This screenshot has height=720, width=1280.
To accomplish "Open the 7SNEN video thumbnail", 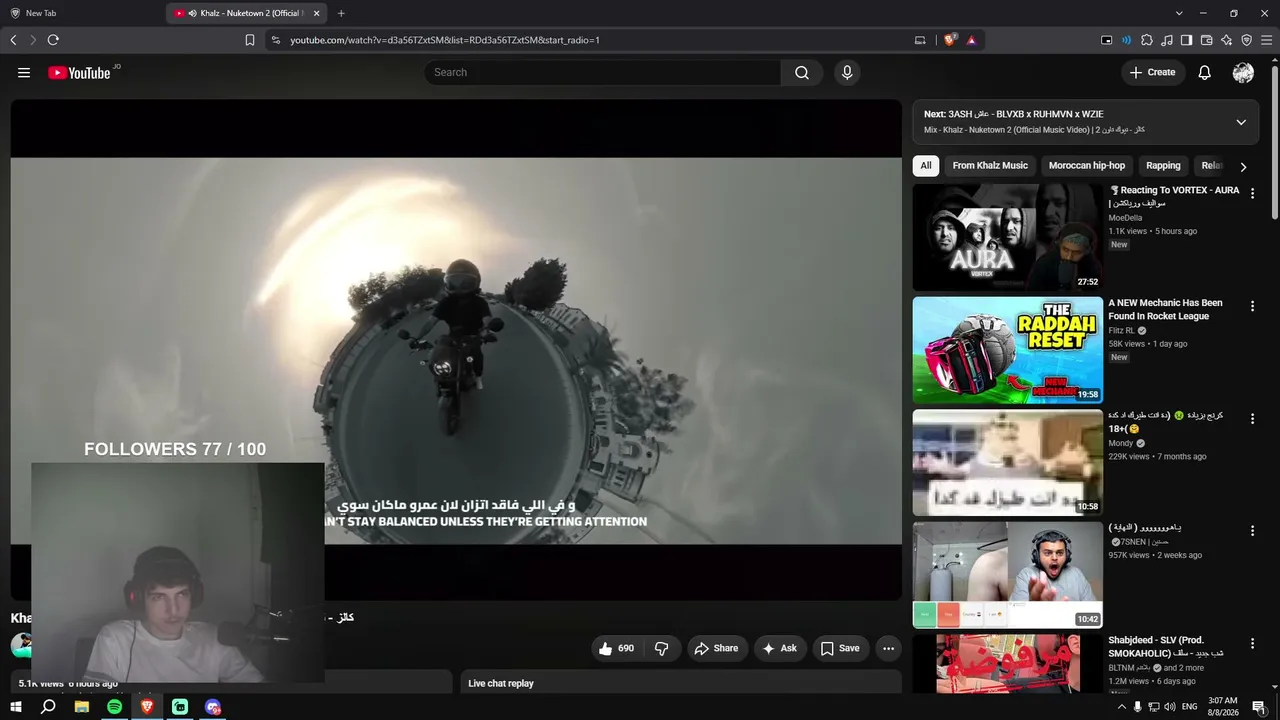I will pos(1008,575).
